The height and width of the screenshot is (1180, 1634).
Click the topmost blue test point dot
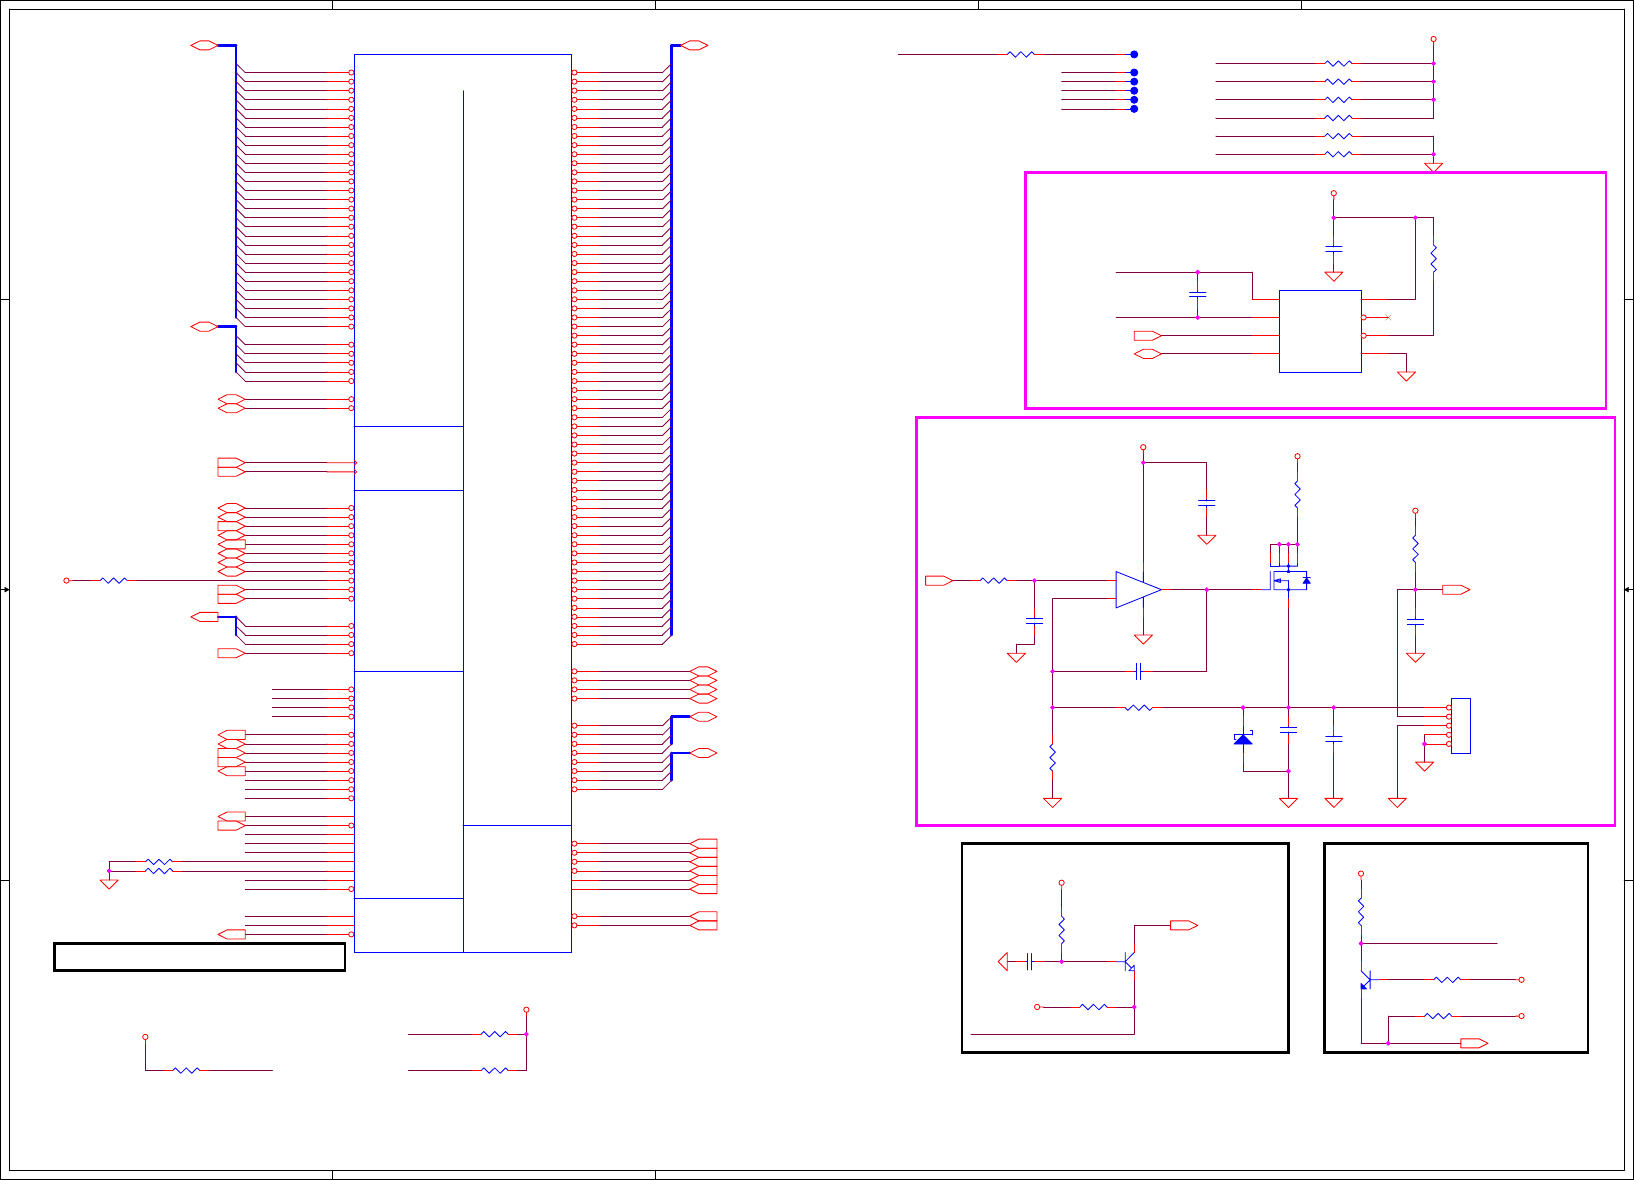1134,55
